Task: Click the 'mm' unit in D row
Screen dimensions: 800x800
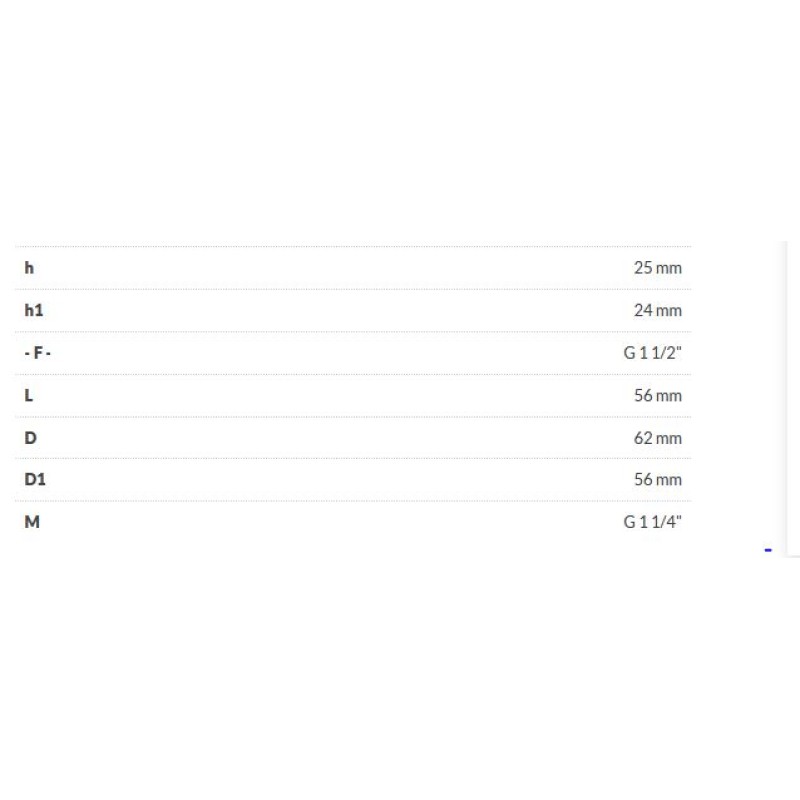Action: pos(669,437)
